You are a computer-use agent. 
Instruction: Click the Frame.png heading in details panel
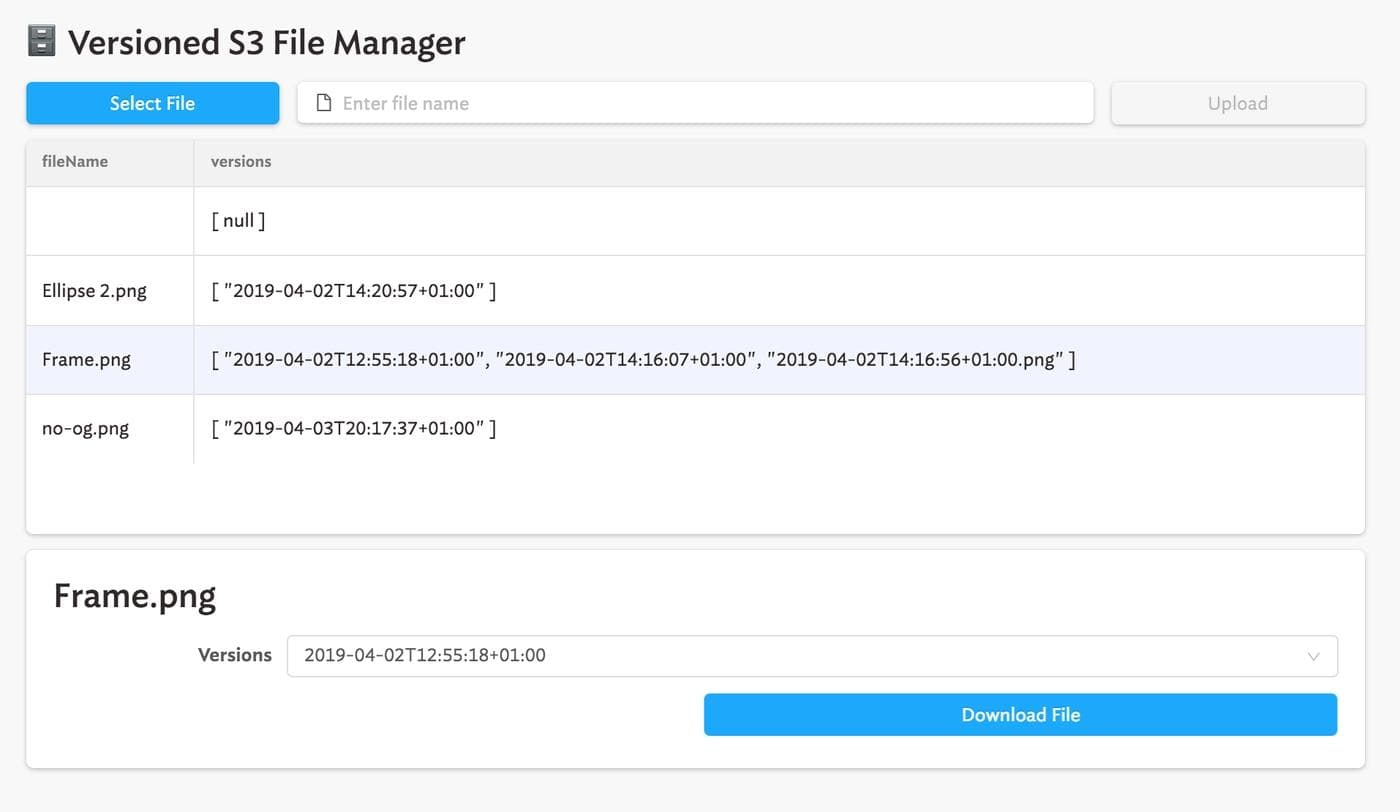[134, 596]
